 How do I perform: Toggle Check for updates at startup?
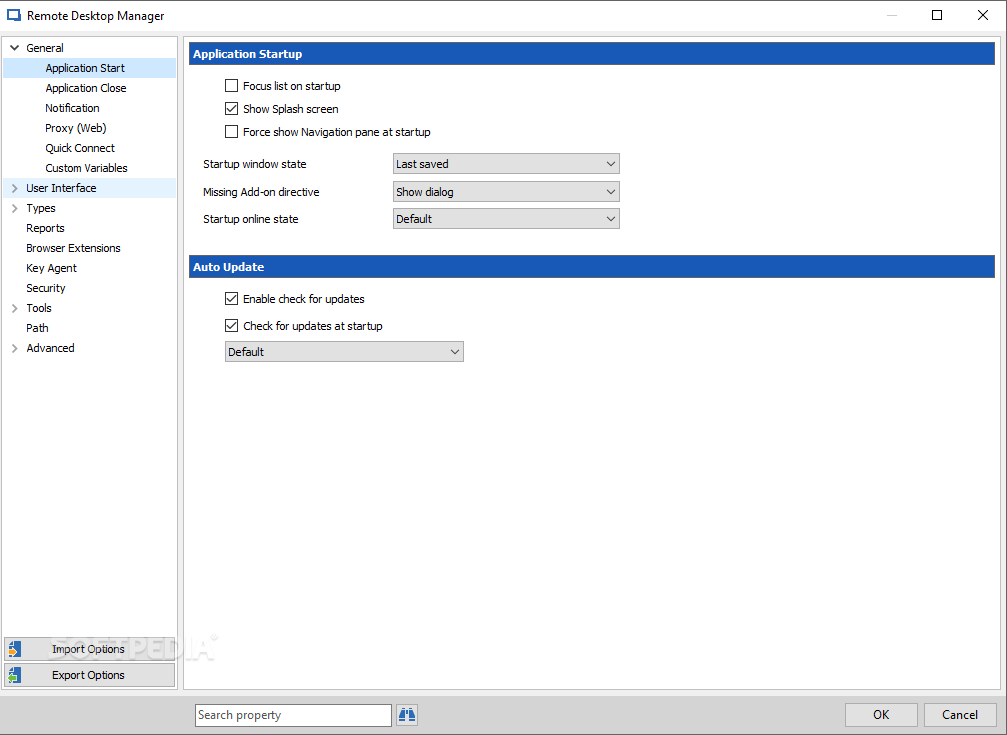click(231, 326)
